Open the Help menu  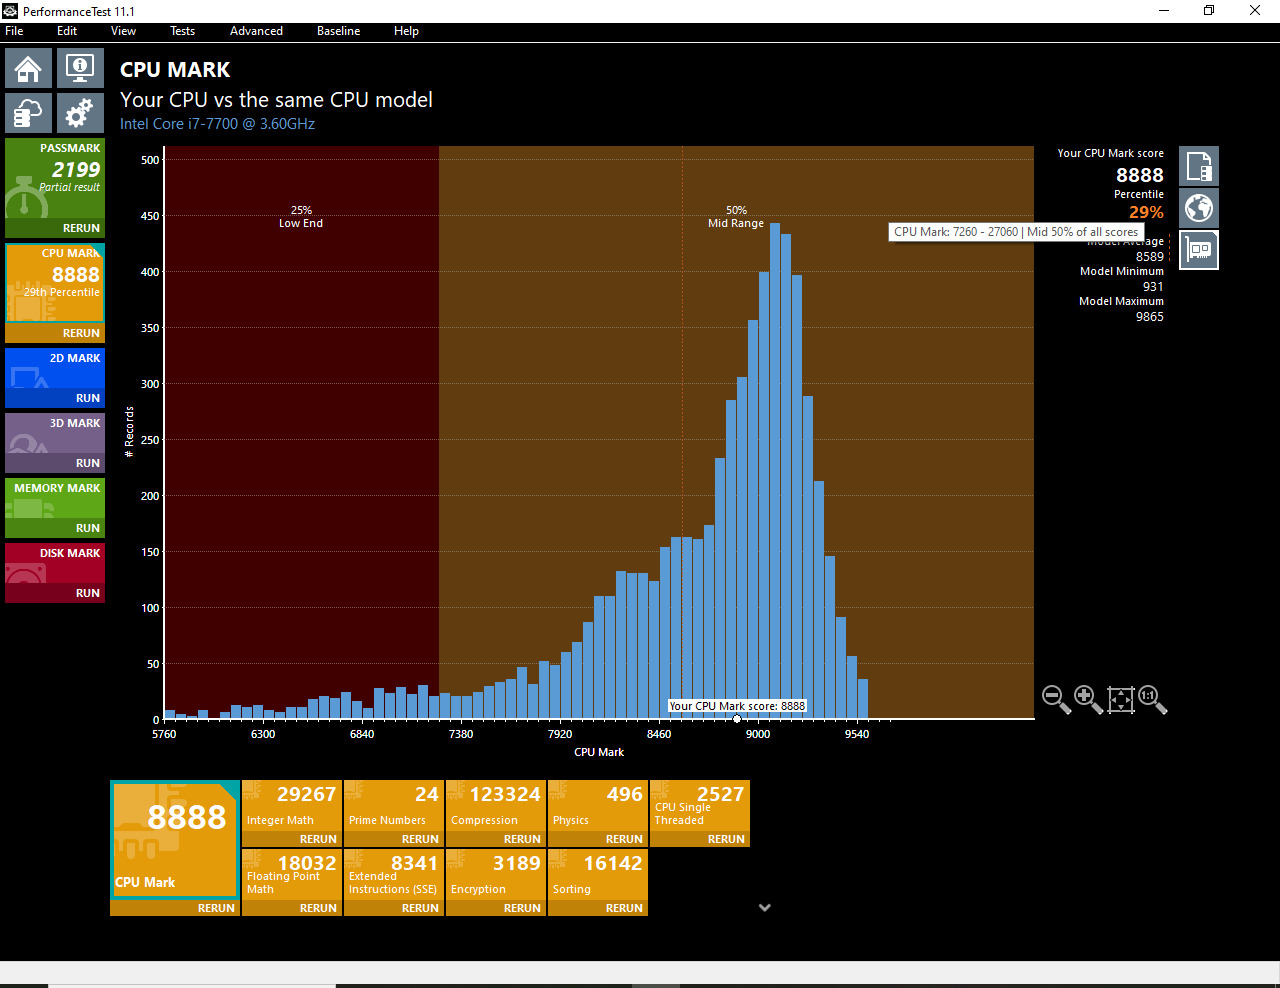pyautogui.click(x=406, y=31)
